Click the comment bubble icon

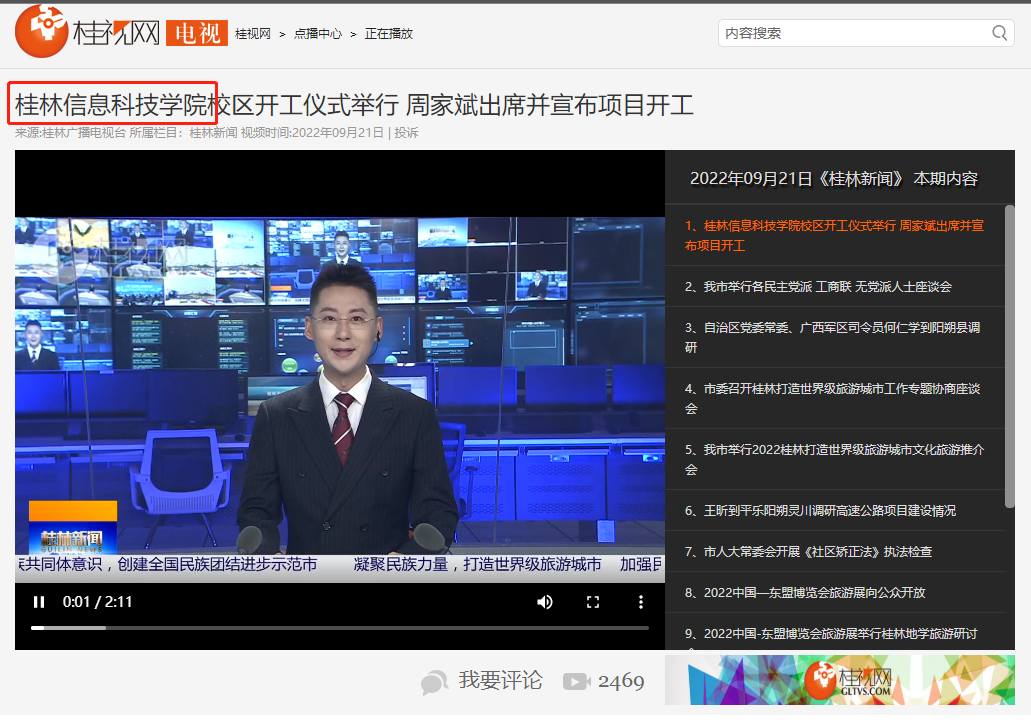434,682
